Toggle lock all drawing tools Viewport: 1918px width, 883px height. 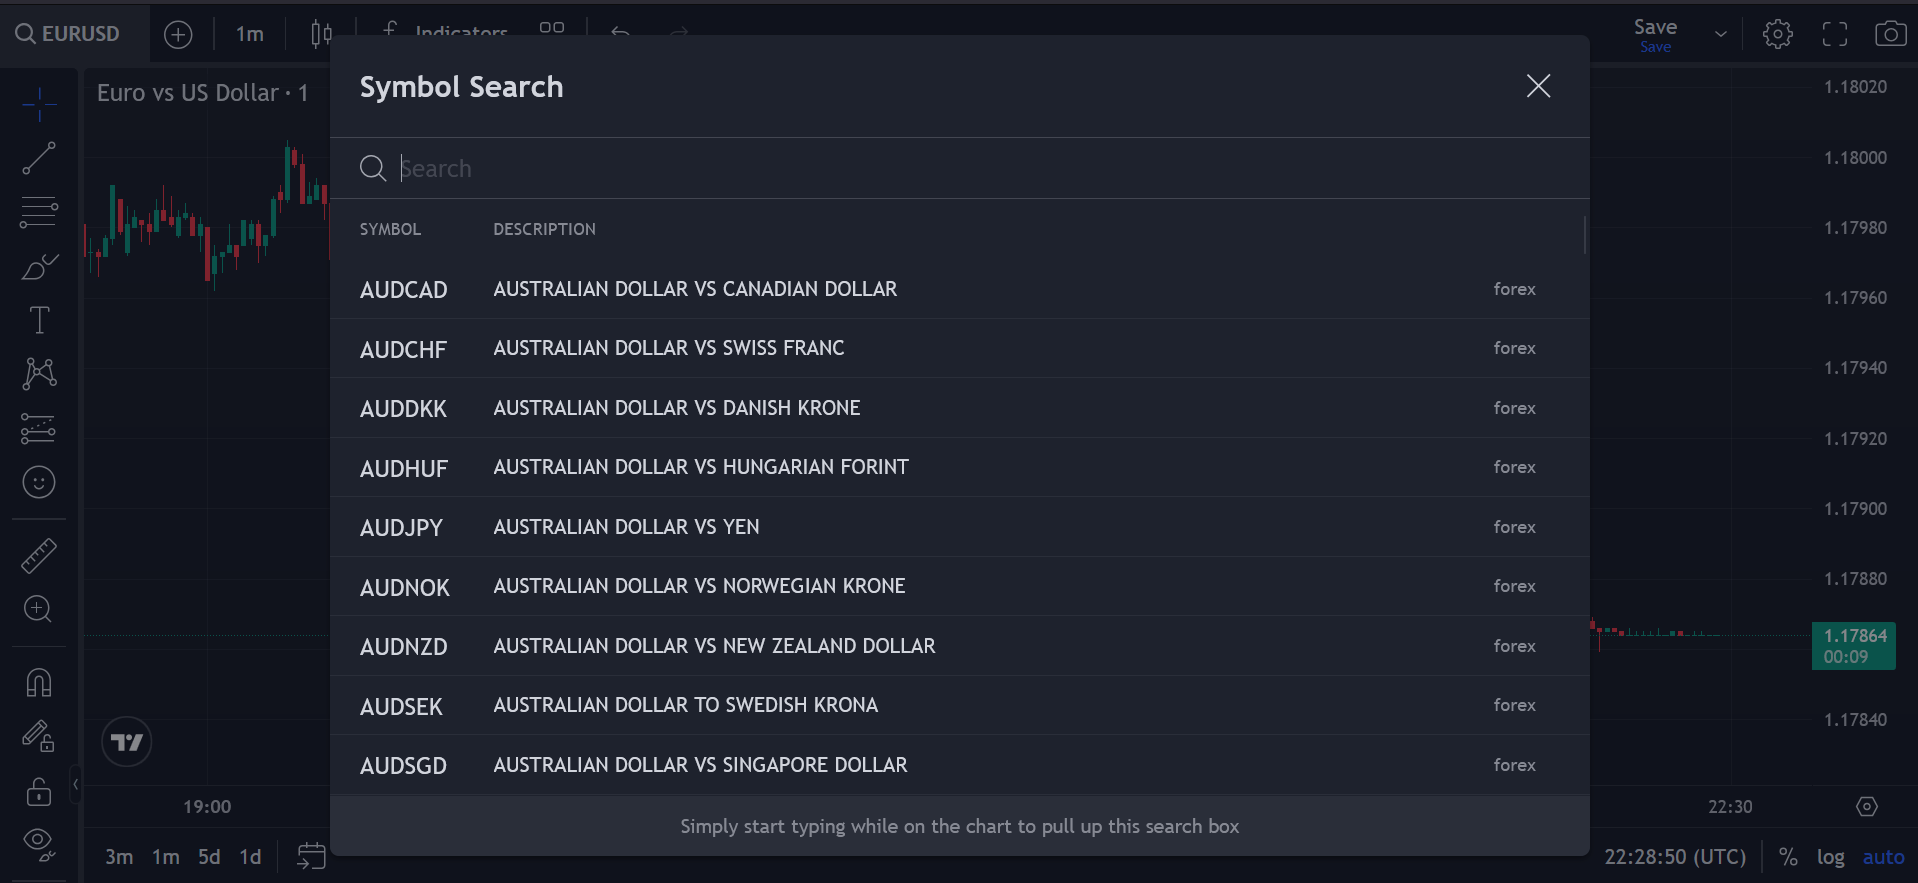click(39, 792)
